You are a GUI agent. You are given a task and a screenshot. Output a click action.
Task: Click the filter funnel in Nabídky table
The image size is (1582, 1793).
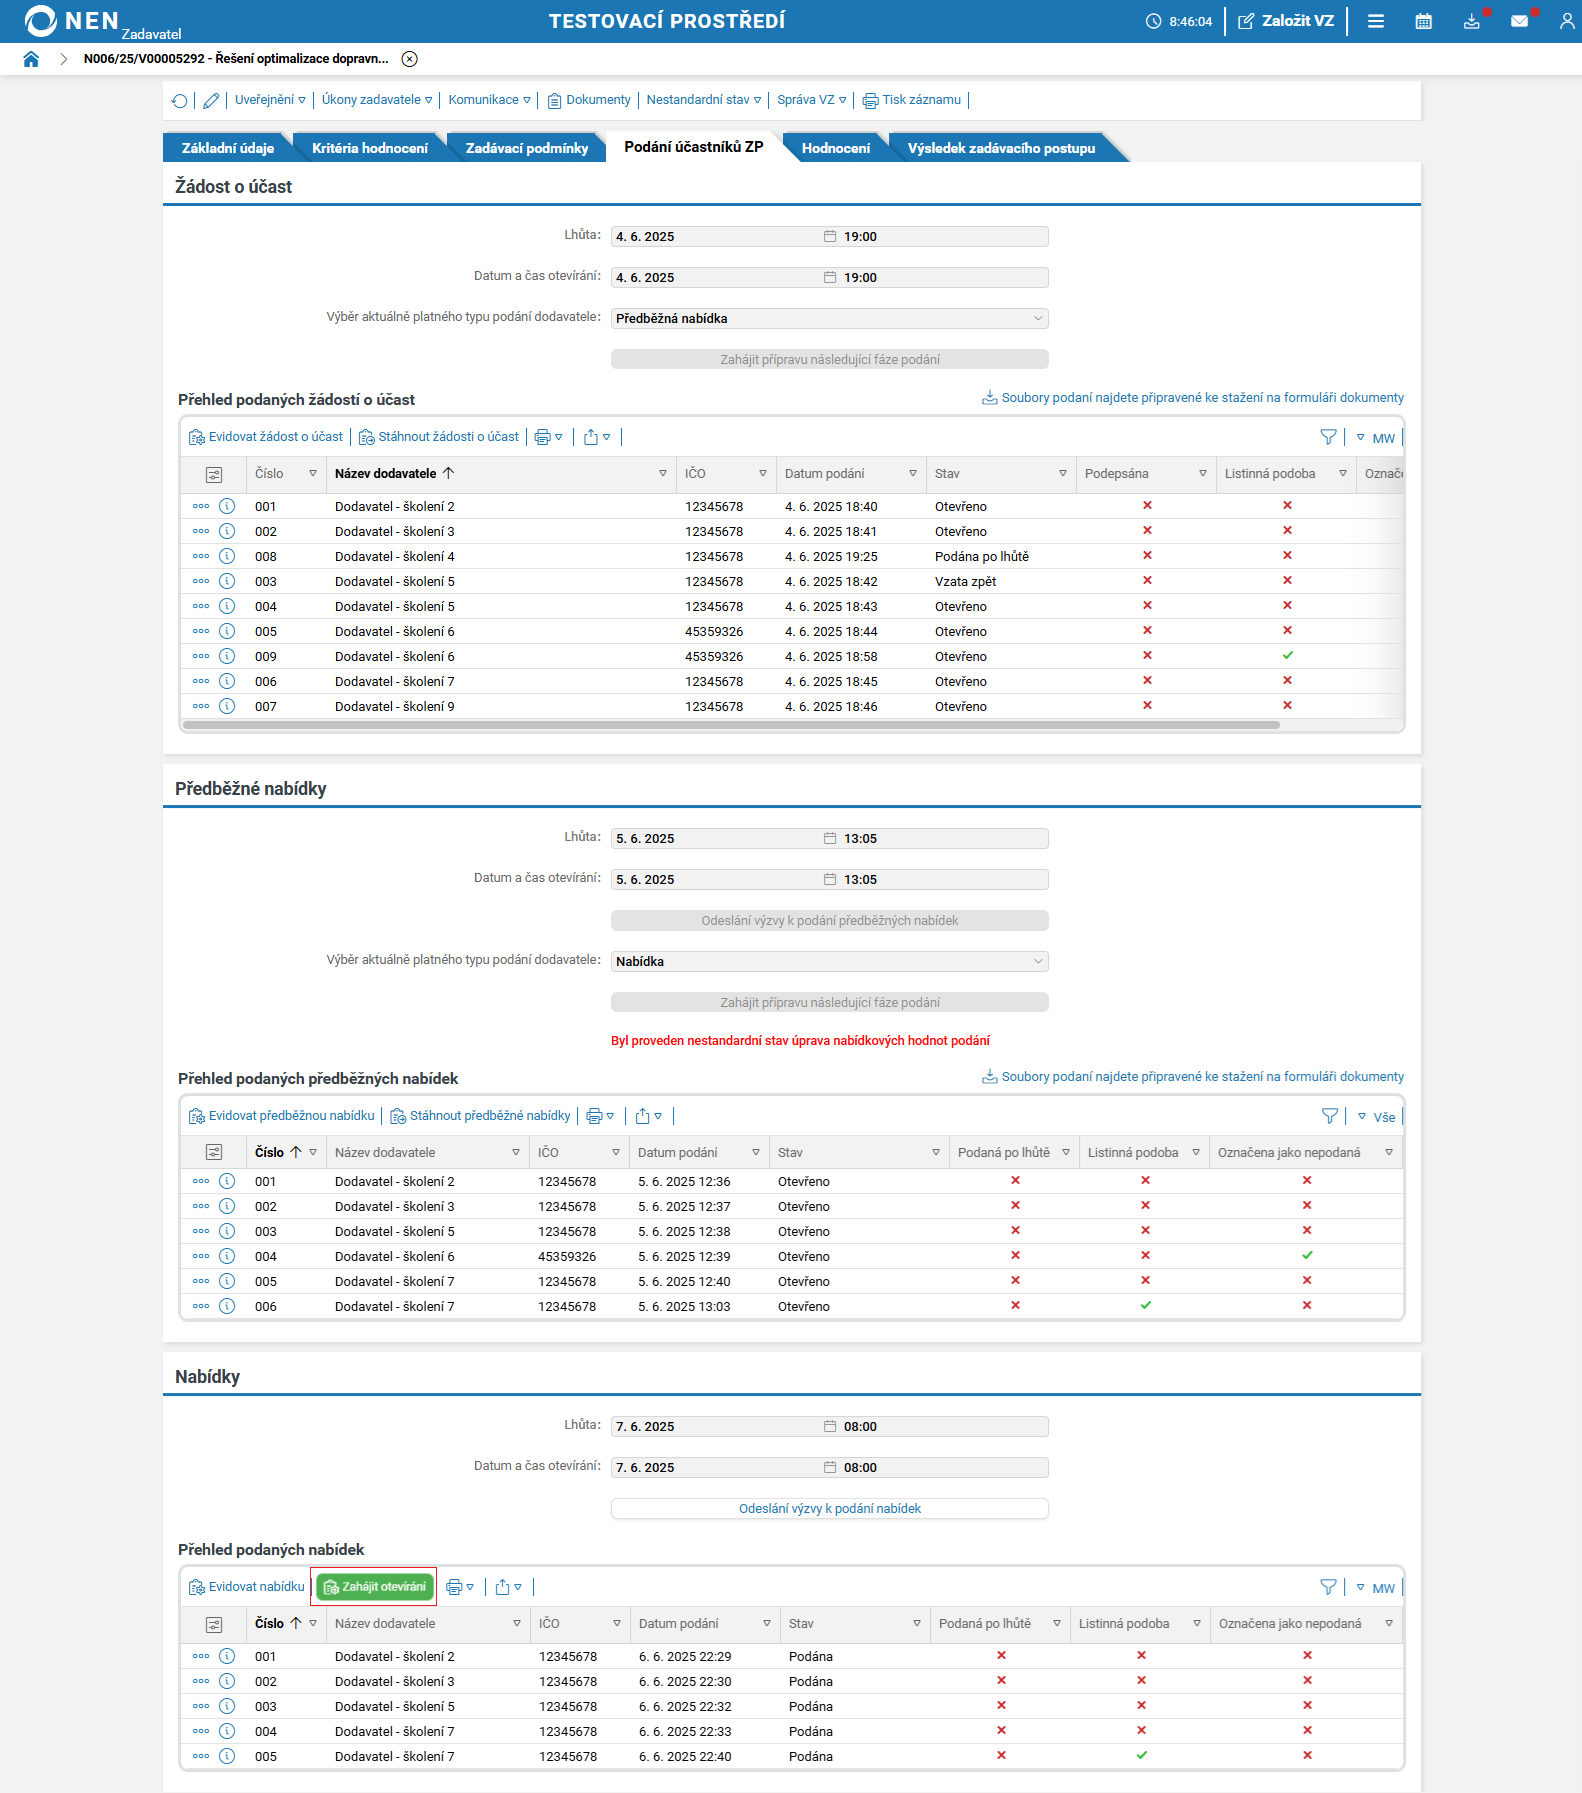coord(1328,1587)
